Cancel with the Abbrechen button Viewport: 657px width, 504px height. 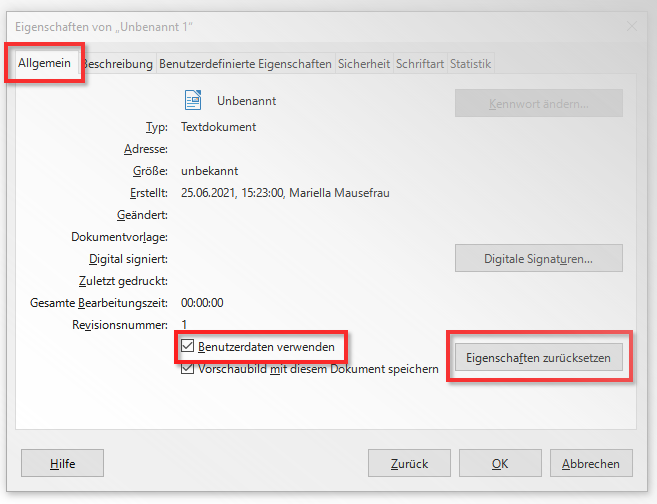[x=591, y=463]
